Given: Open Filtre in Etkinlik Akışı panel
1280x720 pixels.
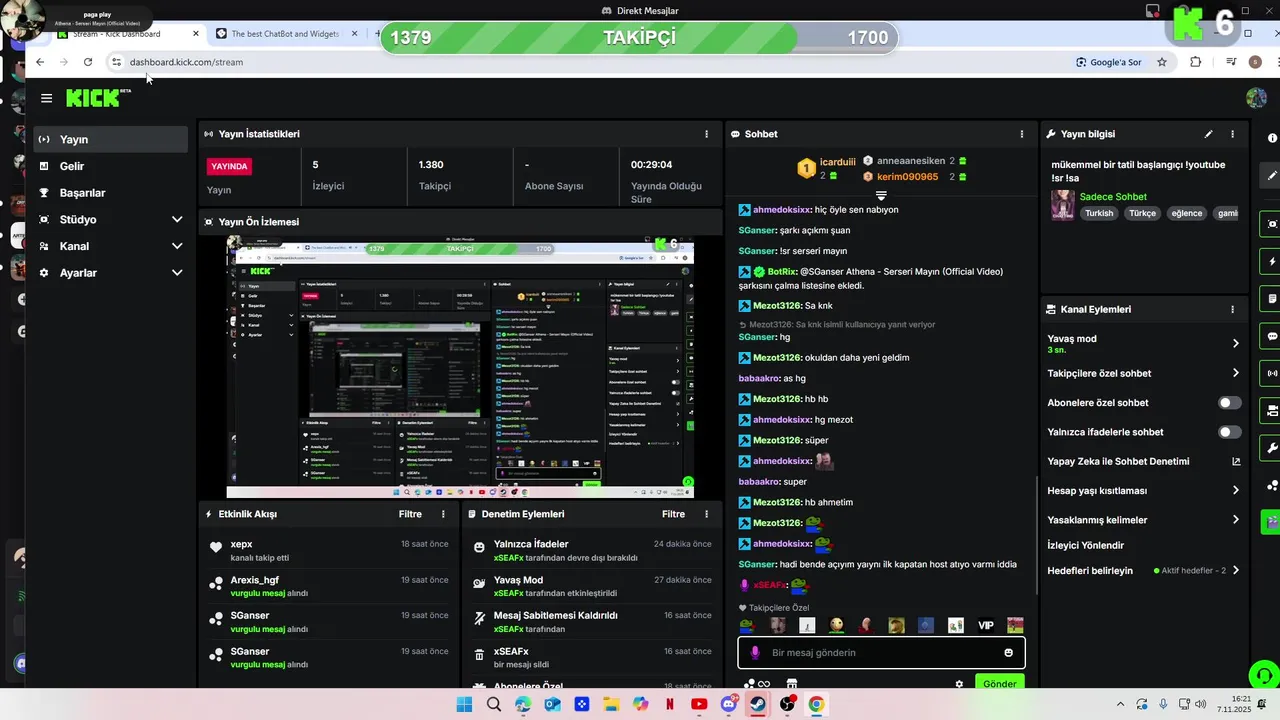Looking at the screenshot, I should 410,514.
